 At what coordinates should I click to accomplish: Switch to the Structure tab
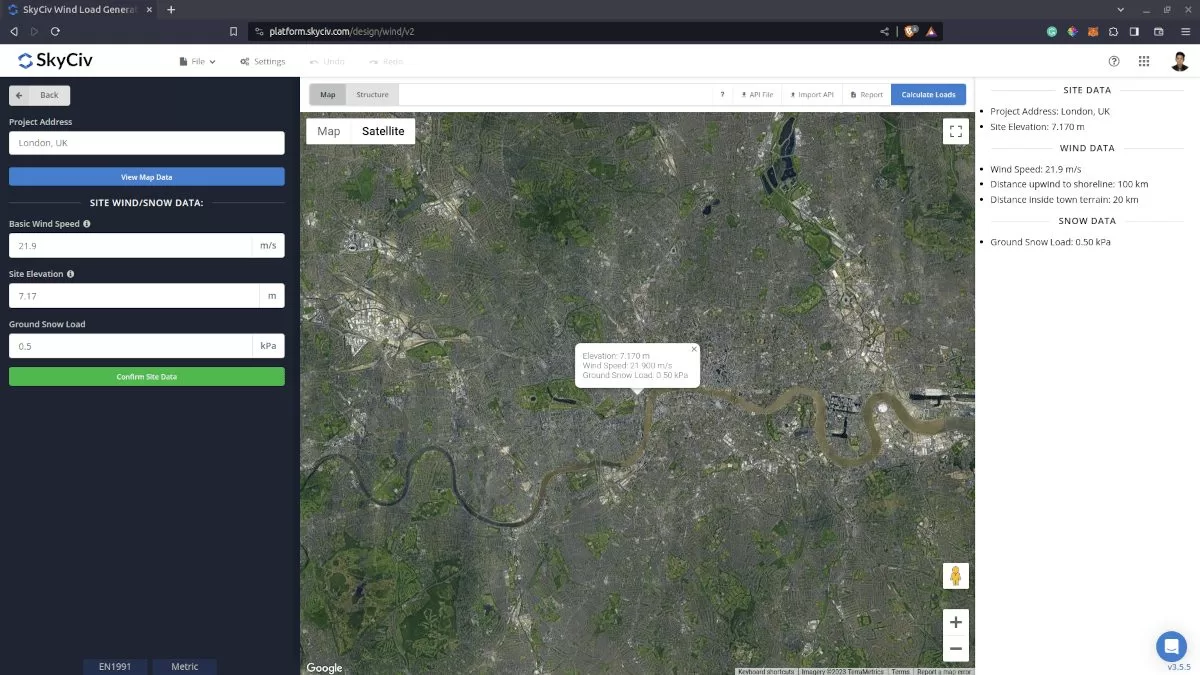[372, 94]
